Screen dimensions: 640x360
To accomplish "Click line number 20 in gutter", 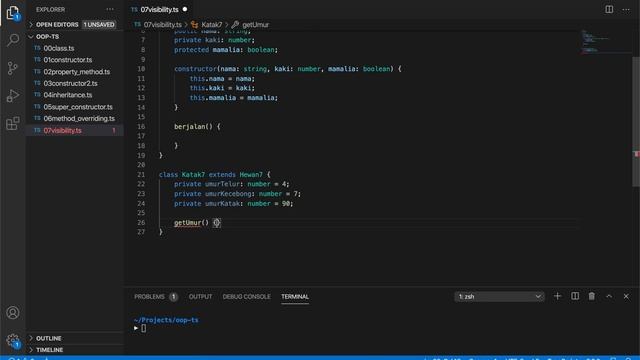I will tap(141, 165).
